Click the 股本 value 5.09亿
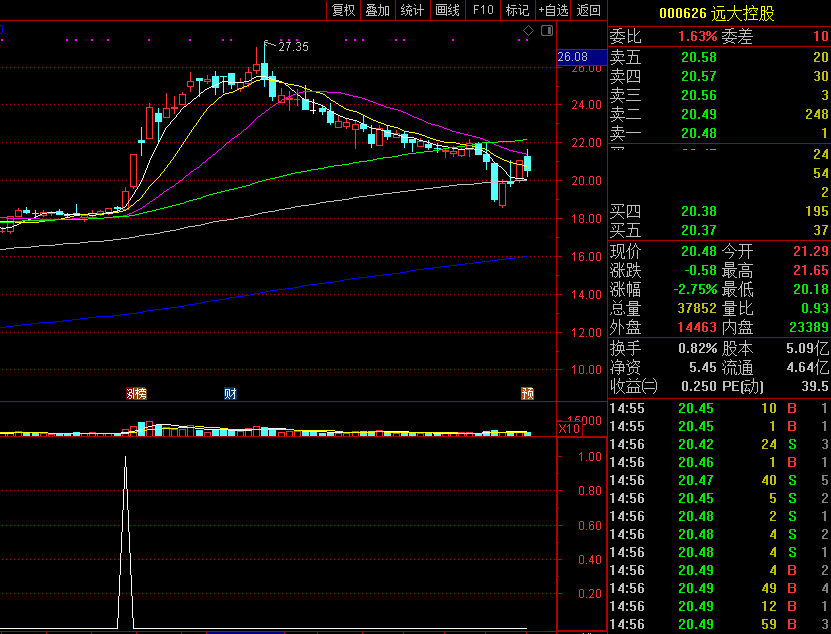The image size is (831, 634). (x=808, y=348)
